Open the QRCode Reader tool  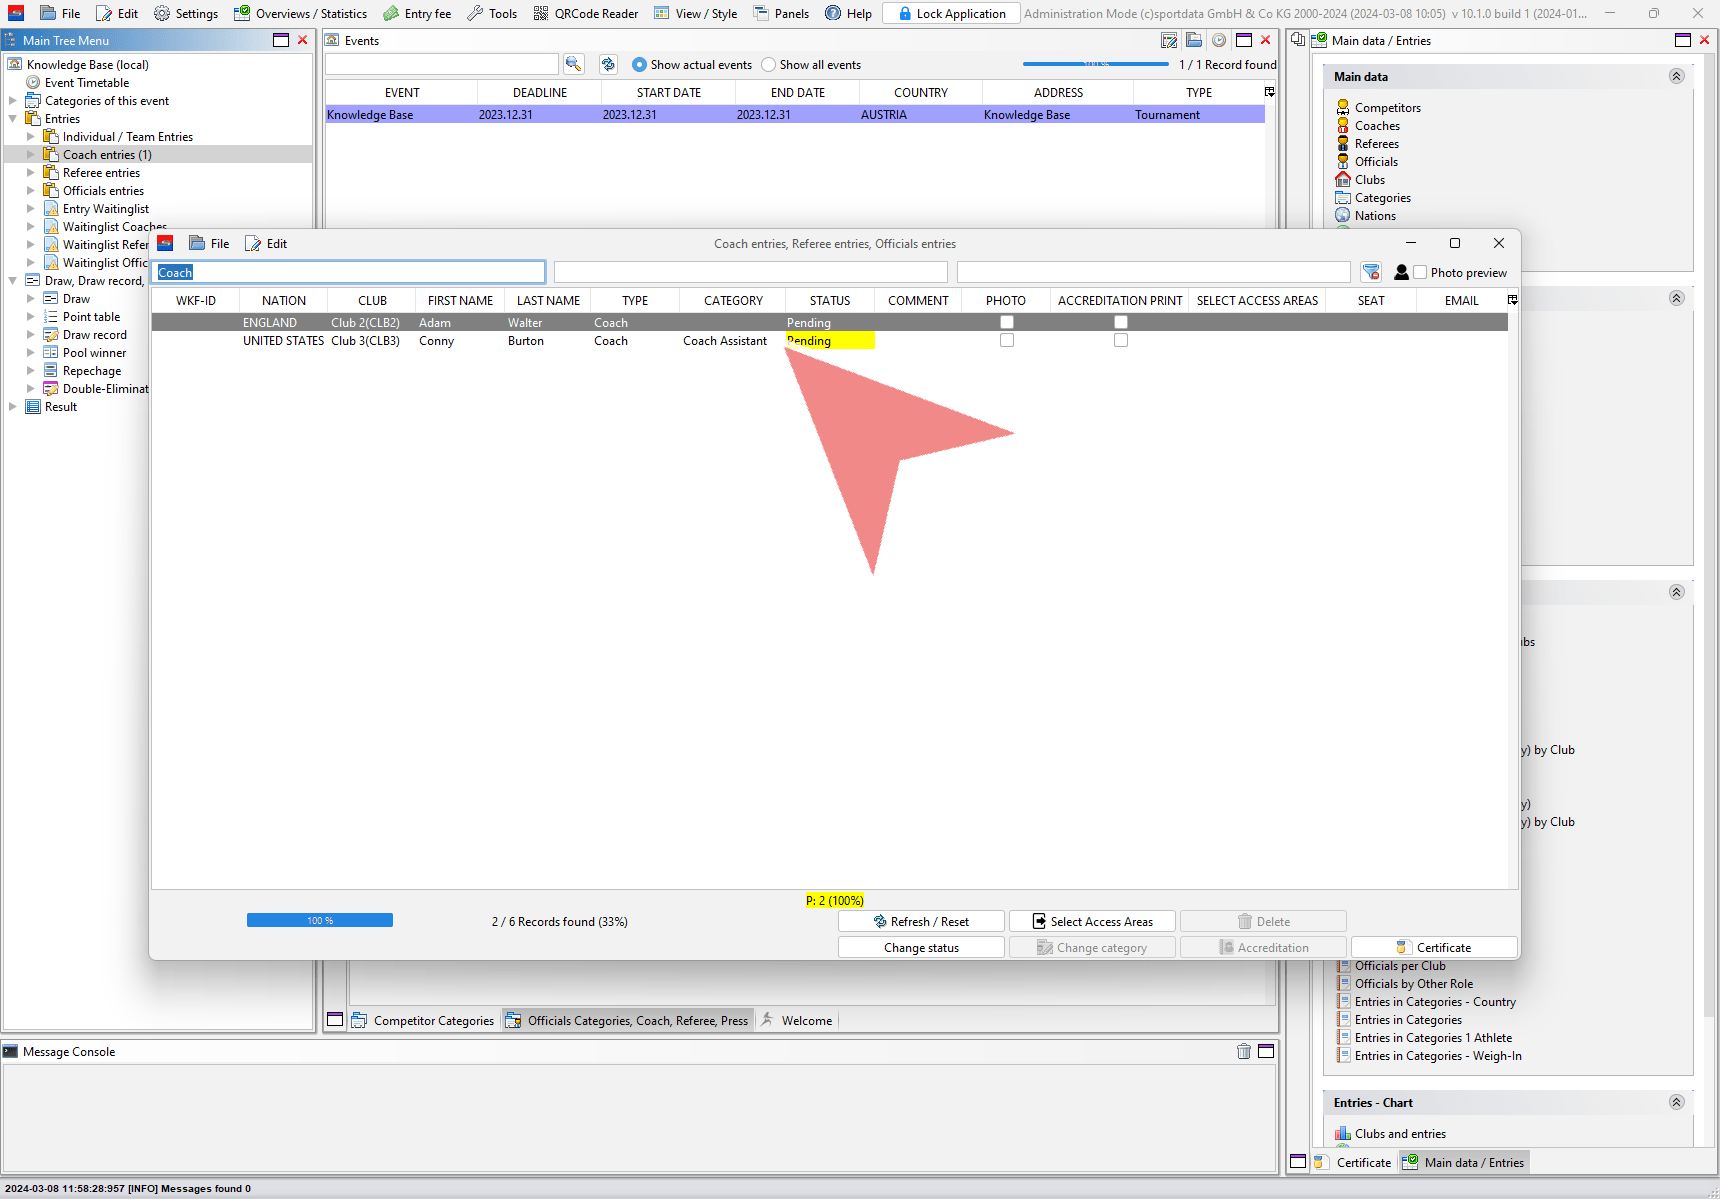(x=585, y=13)
